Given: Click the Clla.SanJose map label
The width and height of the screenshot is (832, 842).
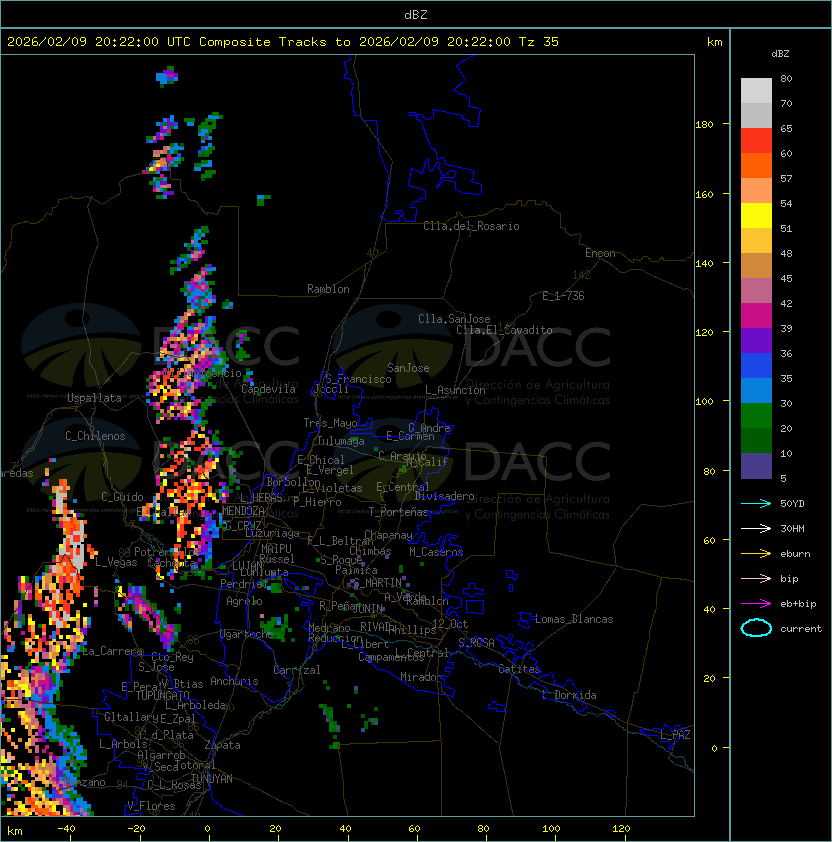Looking at the screenshot, I should (x=454, y=319).
